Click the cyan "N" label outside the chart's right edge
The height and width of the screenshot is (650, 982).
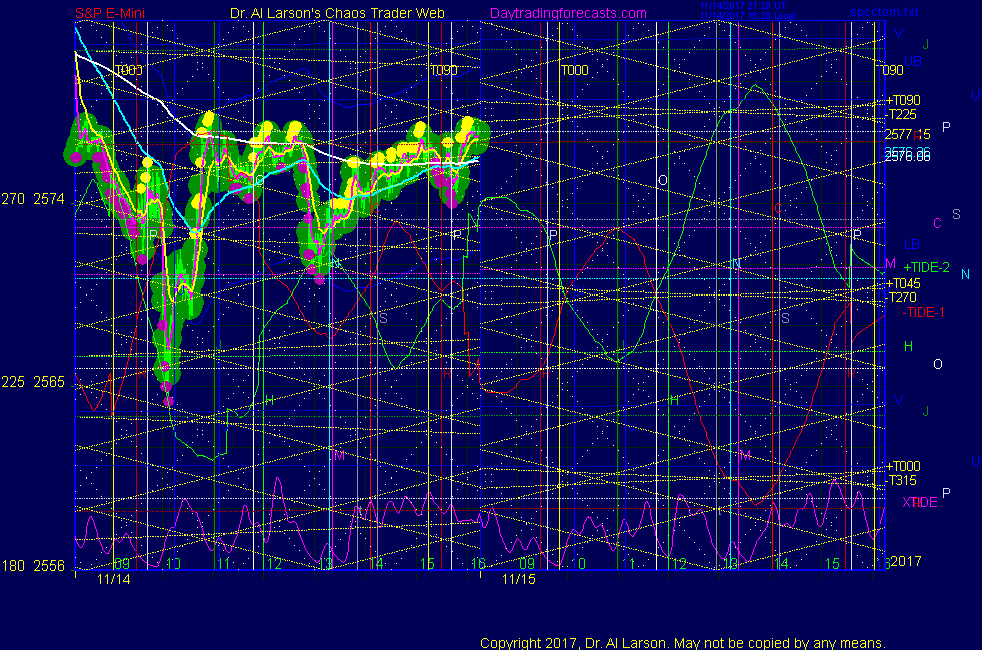[x=965, y=274]
